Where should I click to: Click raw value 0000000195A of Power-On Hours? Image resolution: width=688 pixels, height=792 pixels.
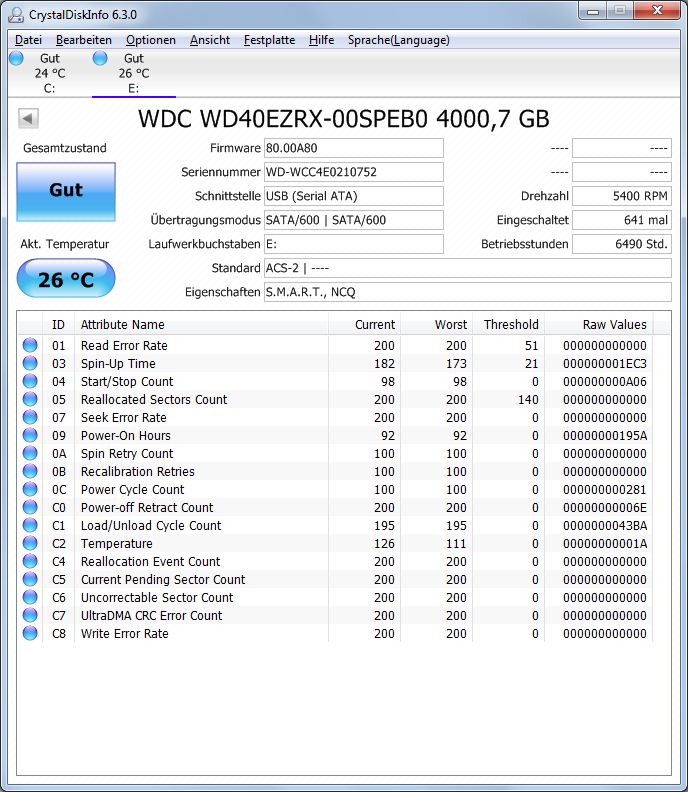605,435
